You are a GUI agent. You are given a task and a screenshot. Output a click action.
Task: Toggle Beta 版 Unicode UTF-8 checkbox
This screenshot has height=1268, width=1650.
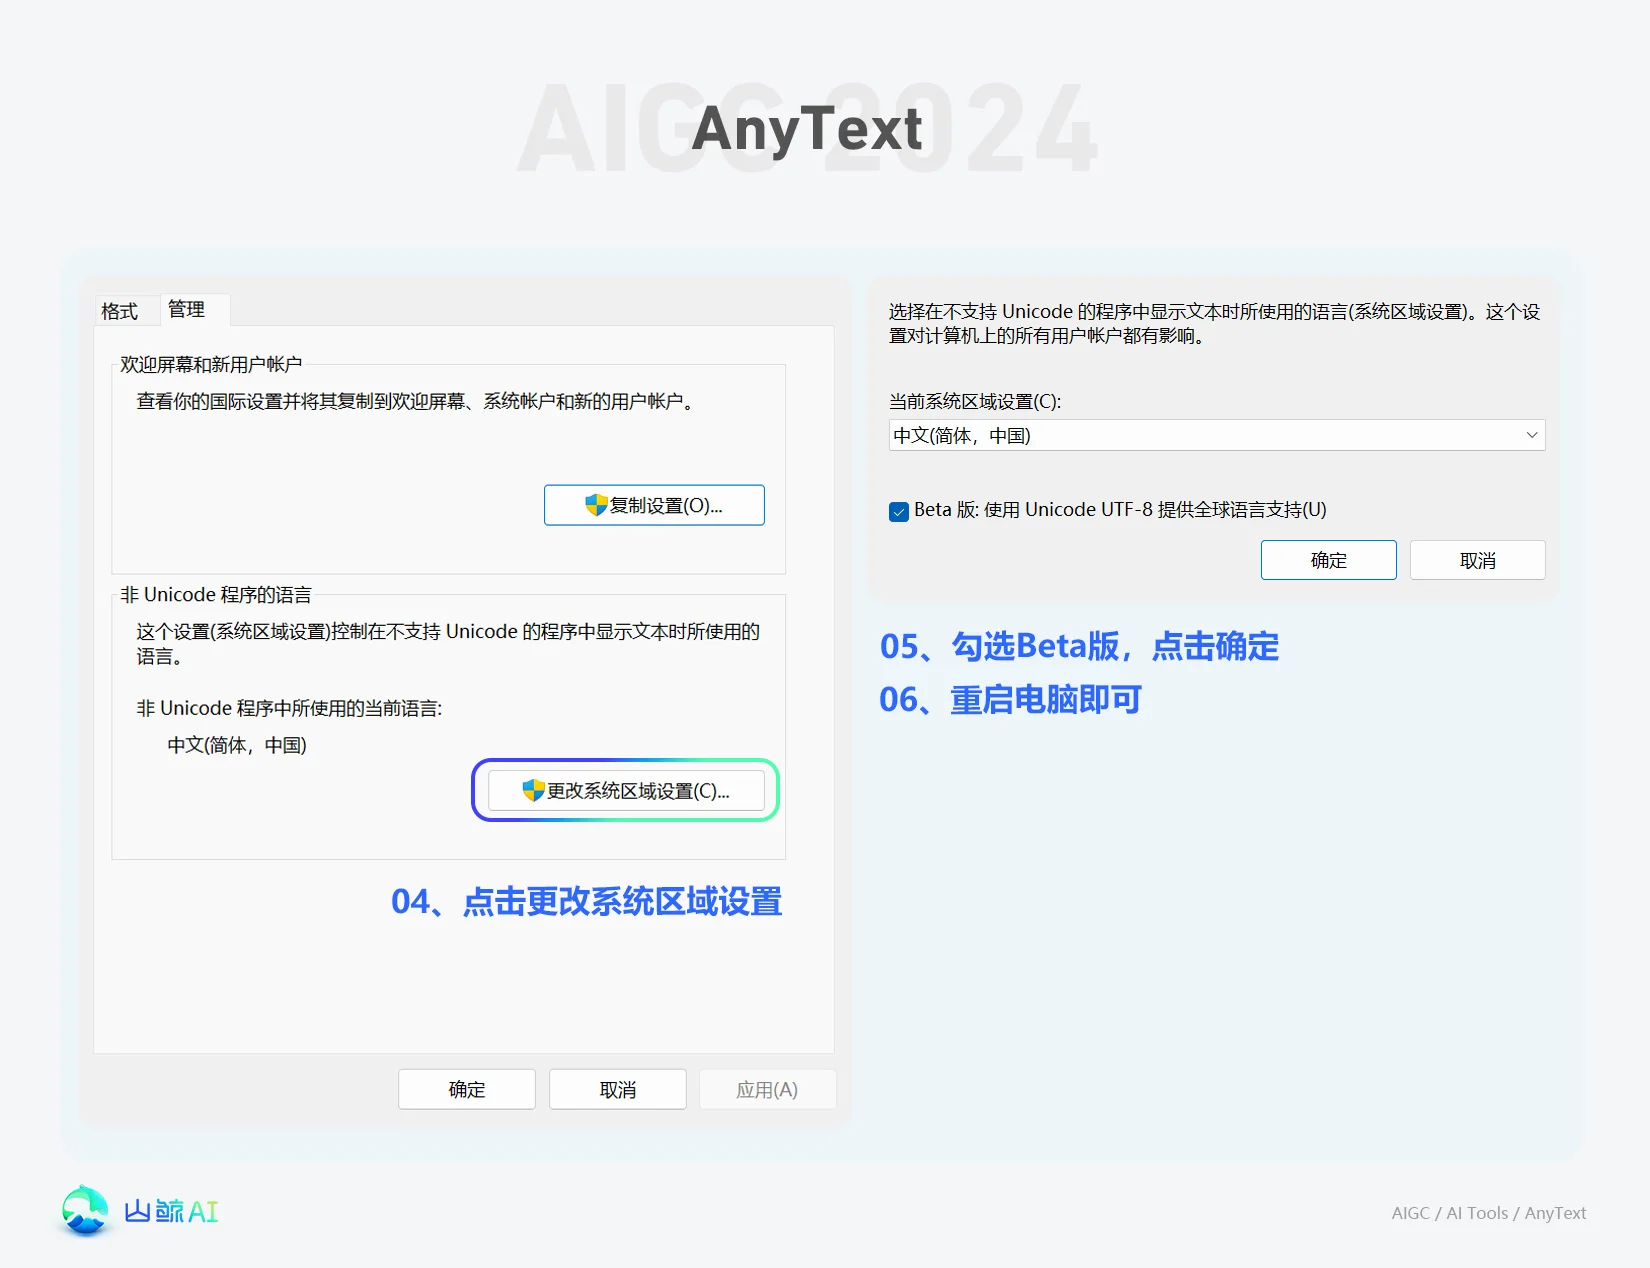(899, 512)
